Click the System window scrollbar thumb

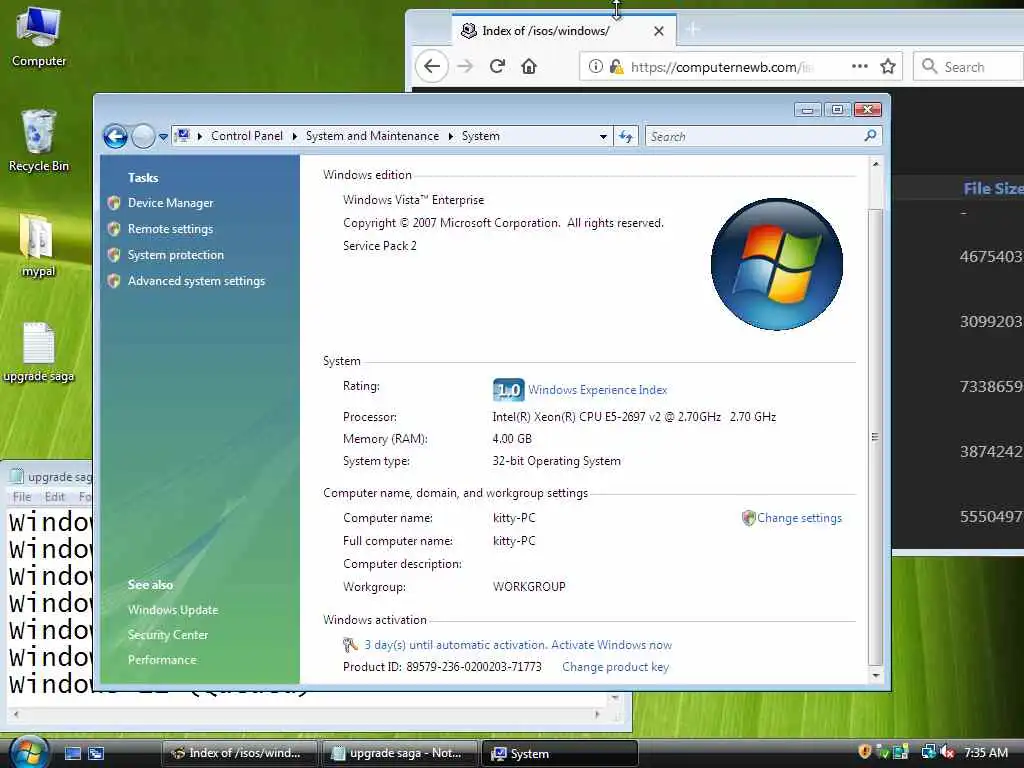coord(875,436)
